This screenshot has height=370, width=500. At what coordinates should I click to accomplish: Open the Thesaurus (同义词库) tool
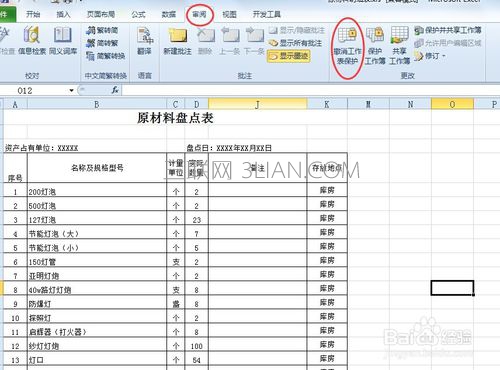pos(63,42)
